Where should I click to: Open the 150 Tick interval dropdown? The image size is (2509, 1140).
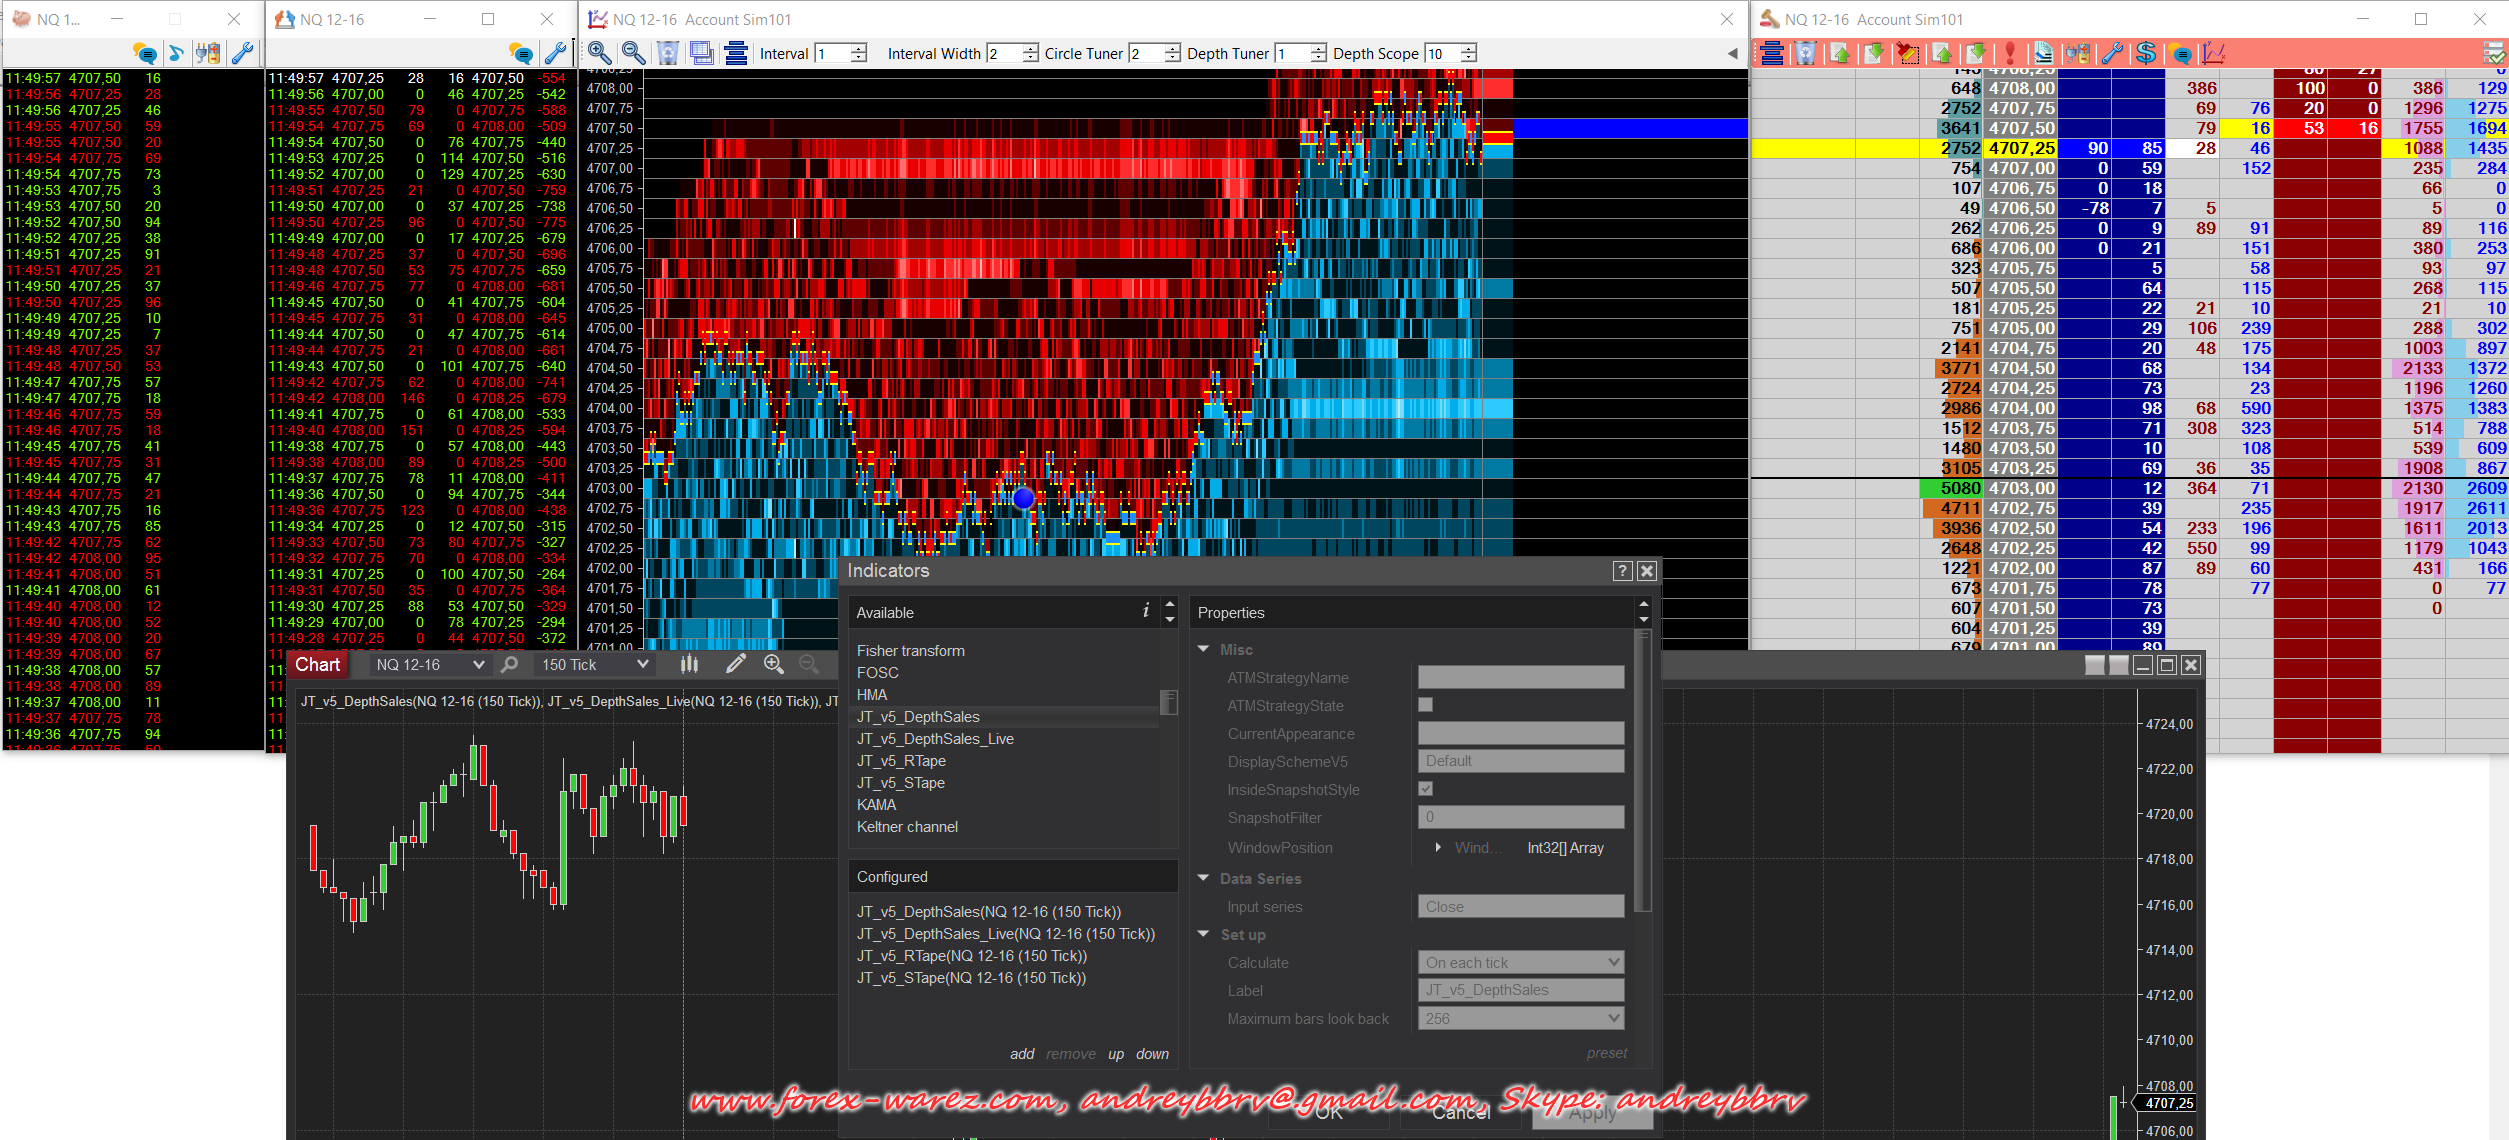[594, 664]
